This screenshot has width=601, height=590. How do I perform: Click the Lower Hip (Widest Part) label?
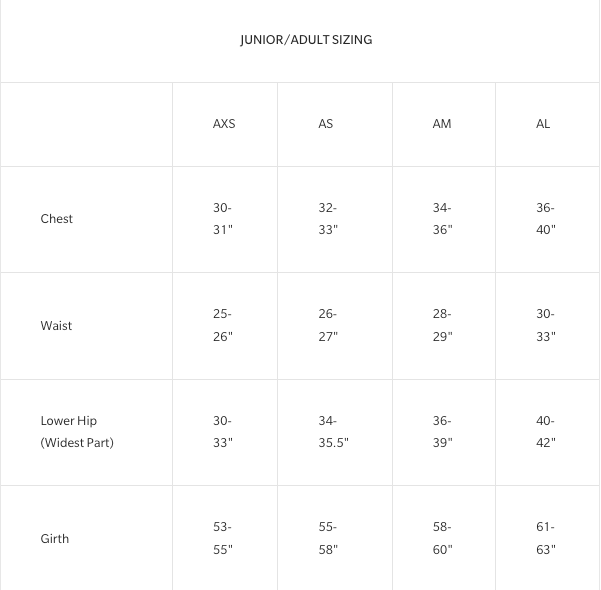click(77, 432)
